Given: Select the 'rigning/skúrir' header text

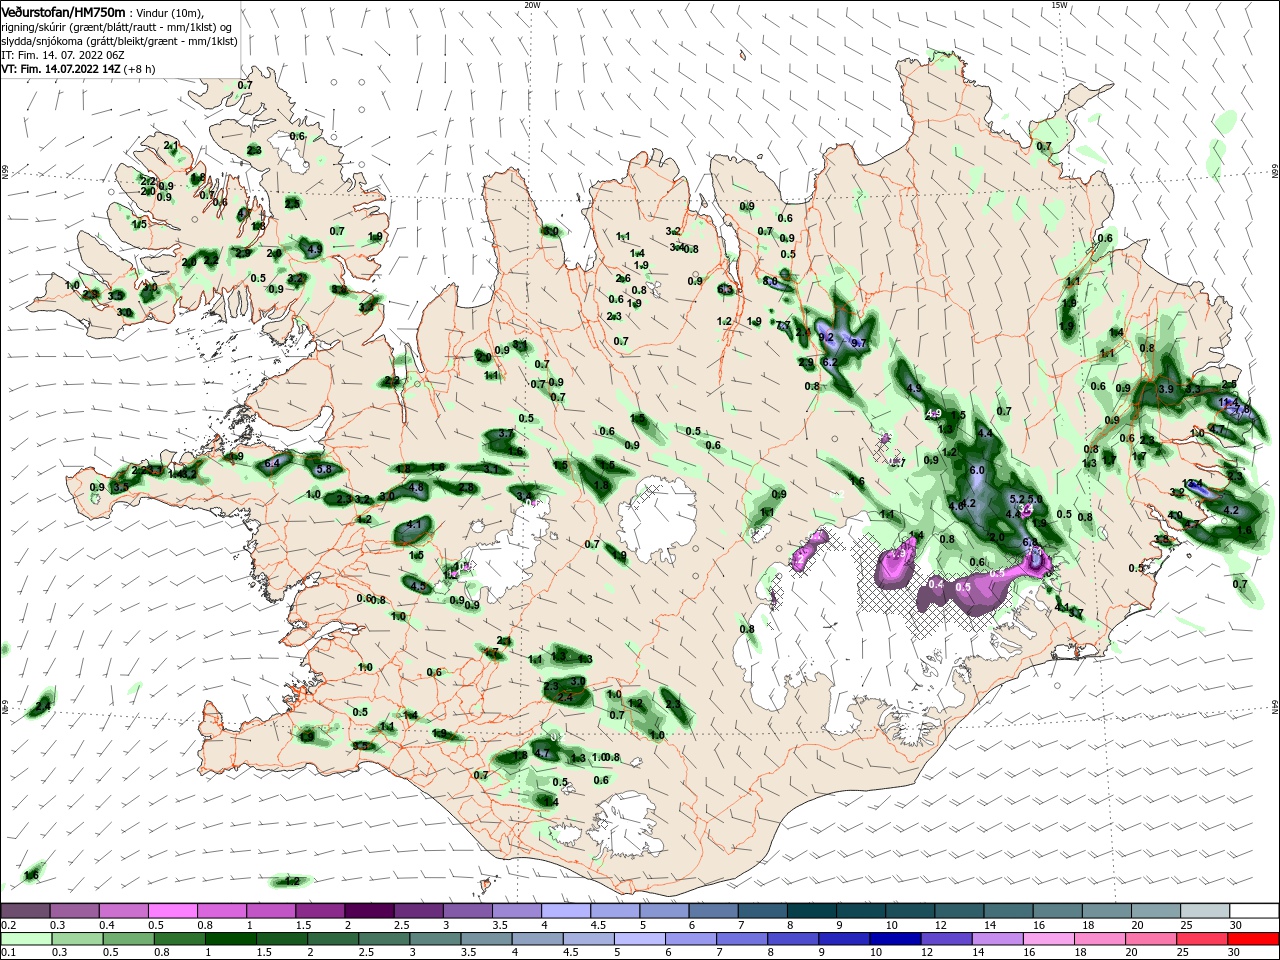Looking at the screenshot, I should 35,27.
